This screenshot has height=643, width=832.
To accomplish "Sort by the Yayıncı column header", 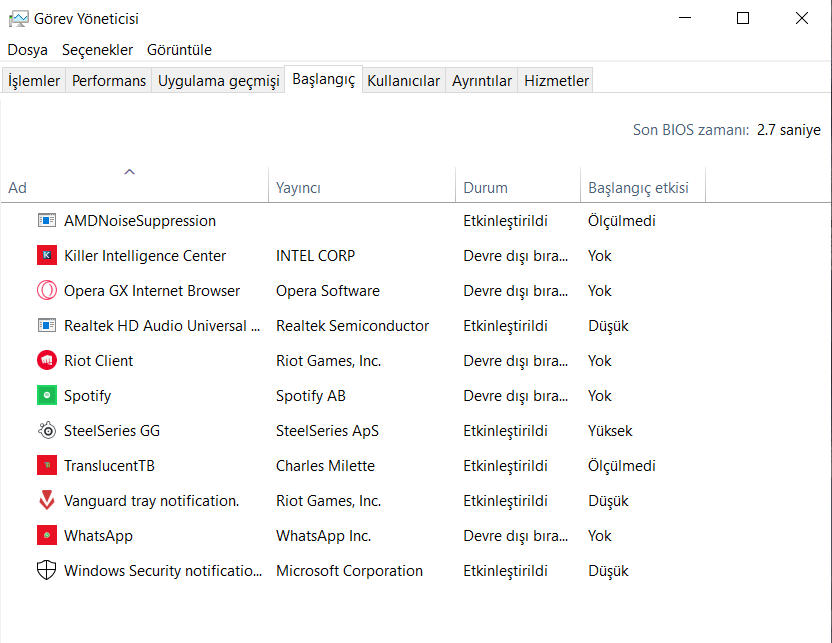I will pyautogui.click(x=360, y=187).
